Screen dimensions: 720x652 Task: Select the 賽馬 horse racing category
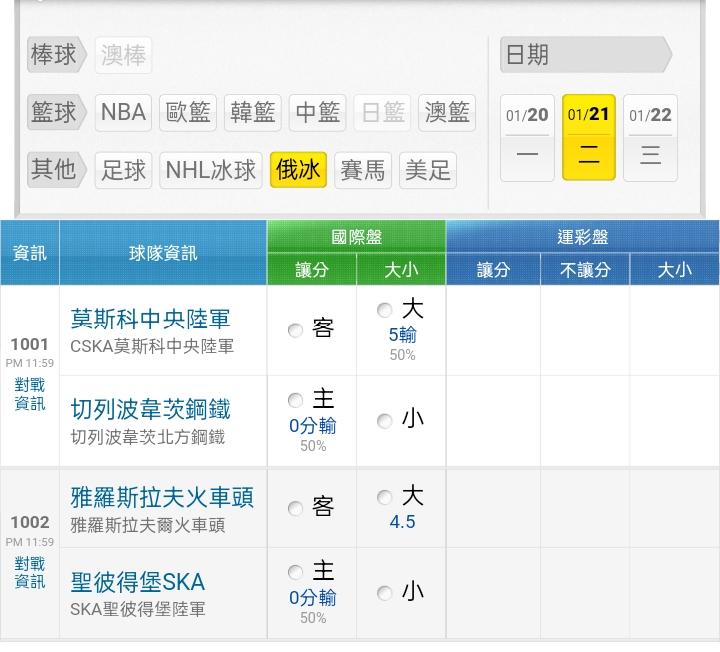[x=362, y=170]
